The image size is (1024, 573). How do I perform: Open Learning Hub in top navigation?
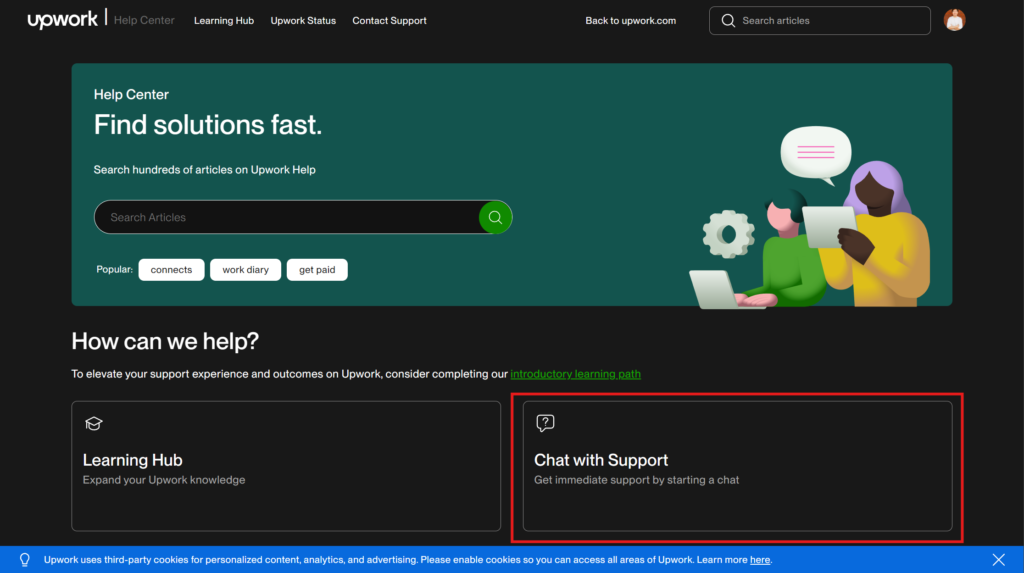(224, 21)
